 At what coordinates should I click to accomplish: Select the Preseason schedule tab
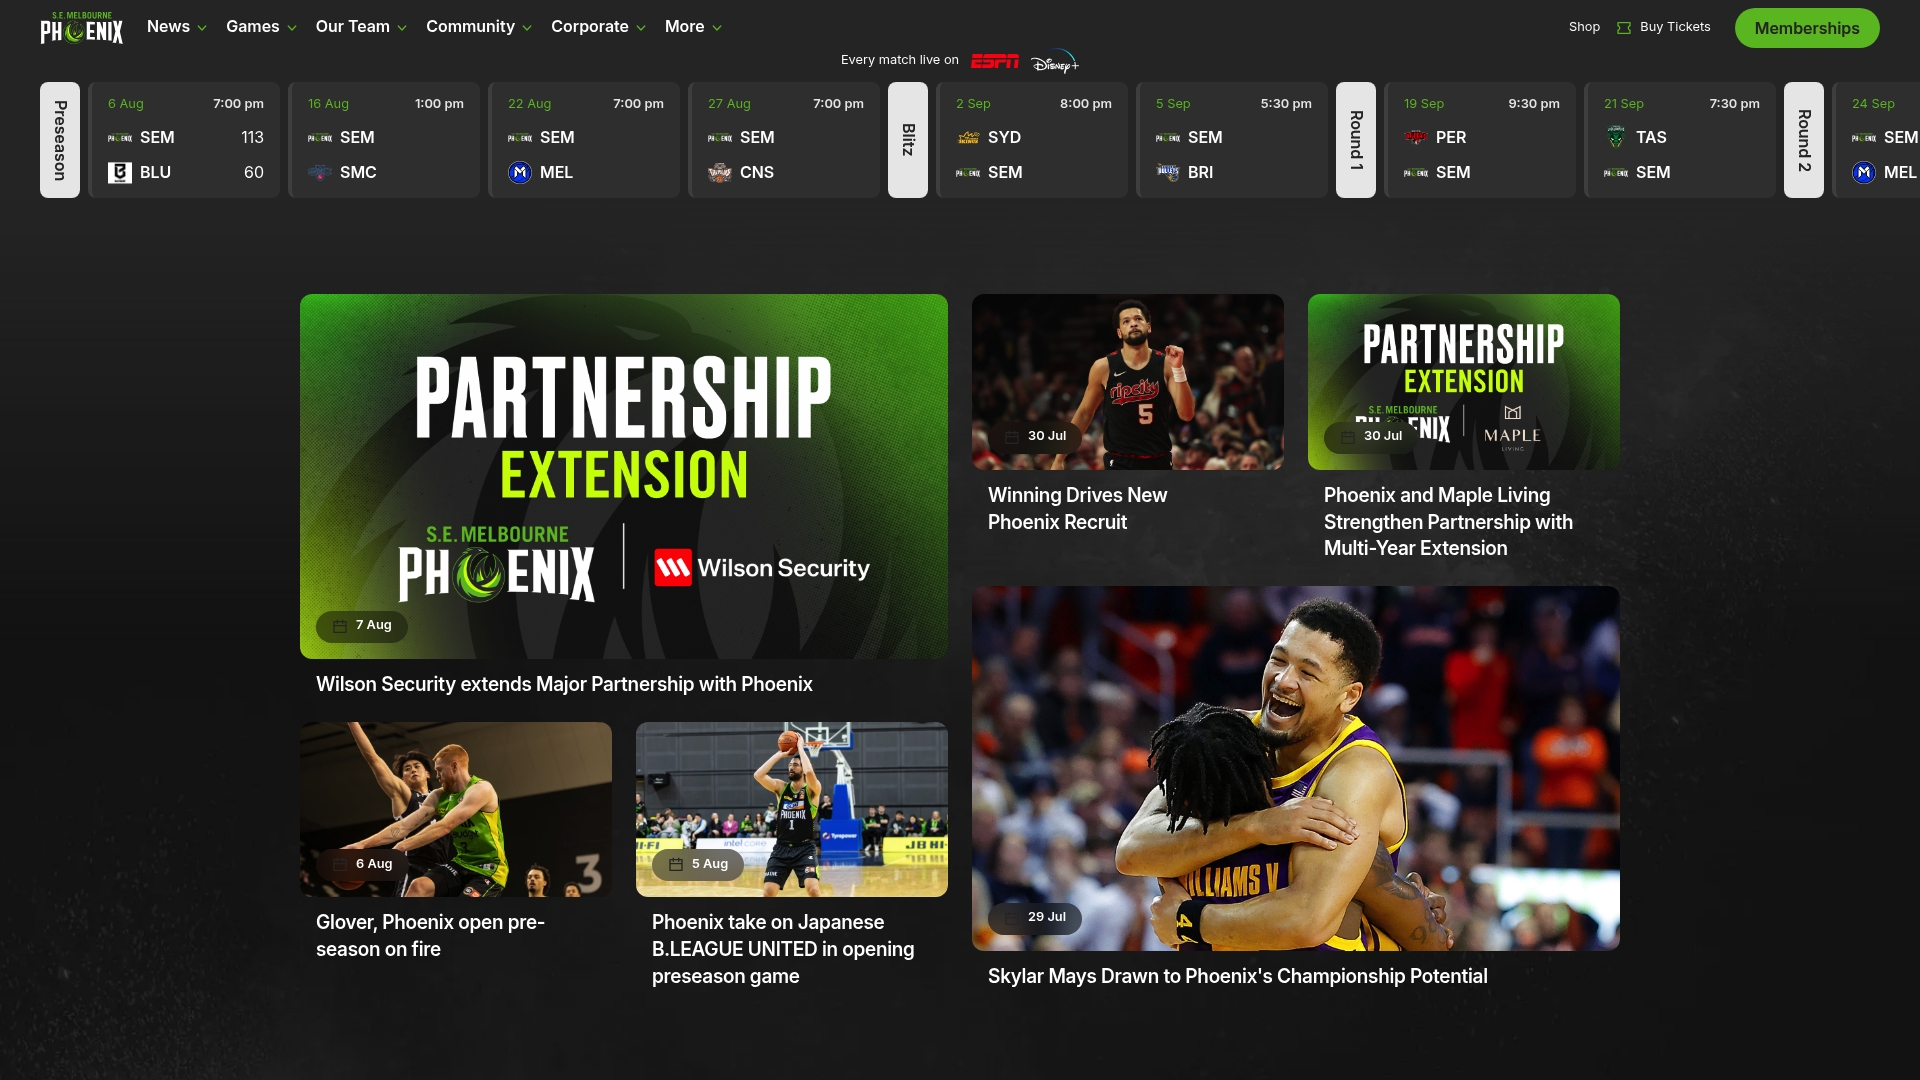[60, 140]
